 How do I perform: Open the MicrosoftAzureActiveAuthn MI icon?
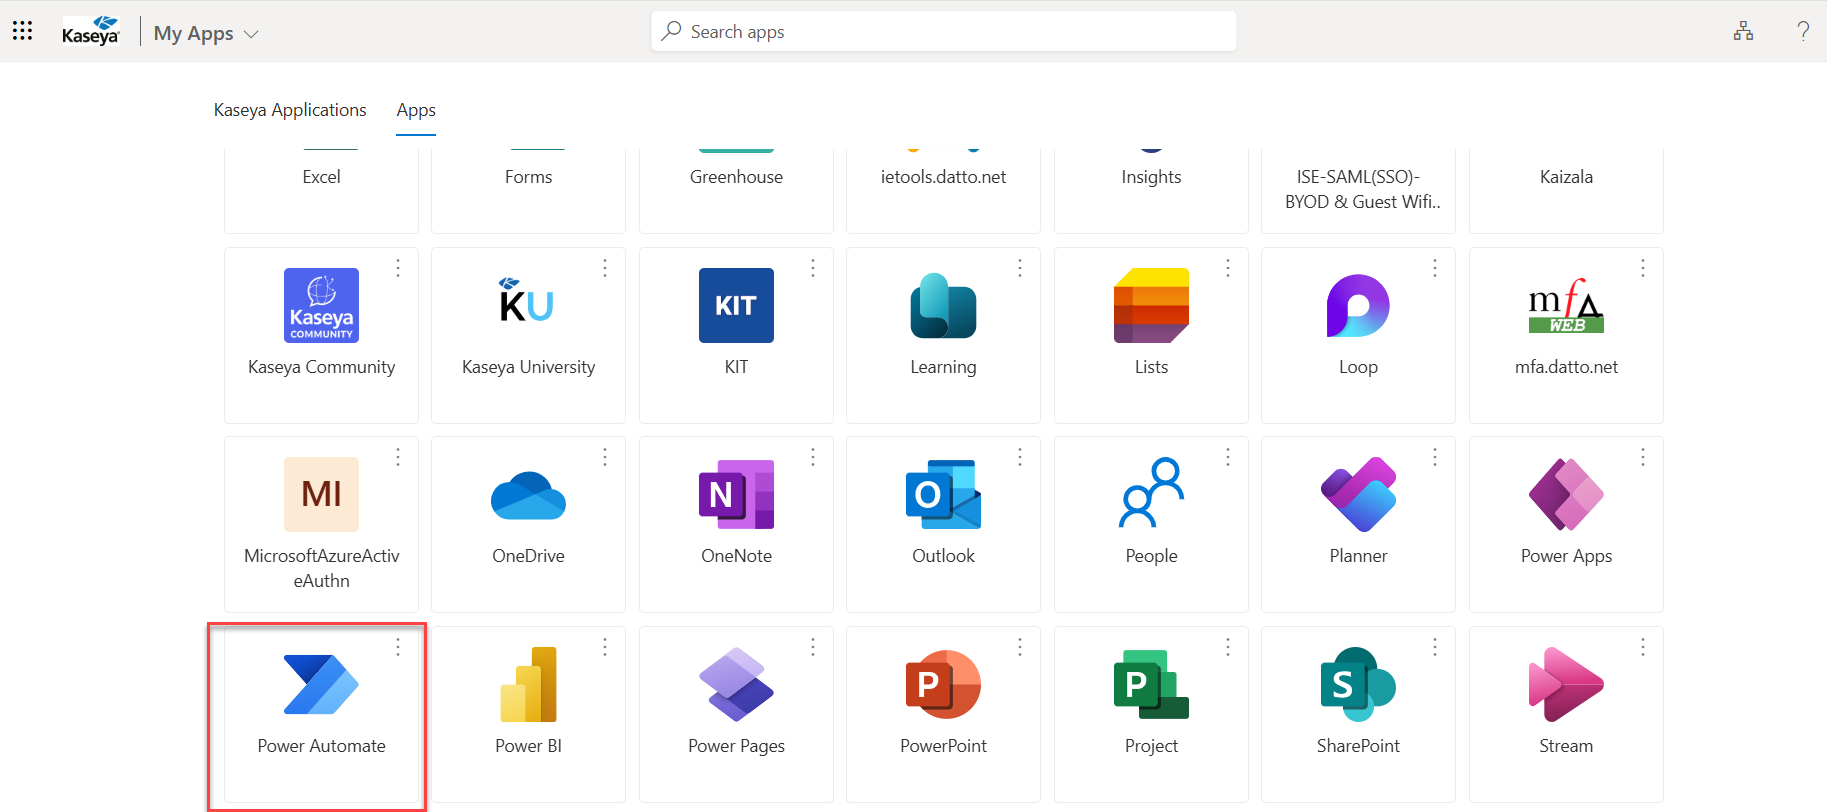coord(321,494)
